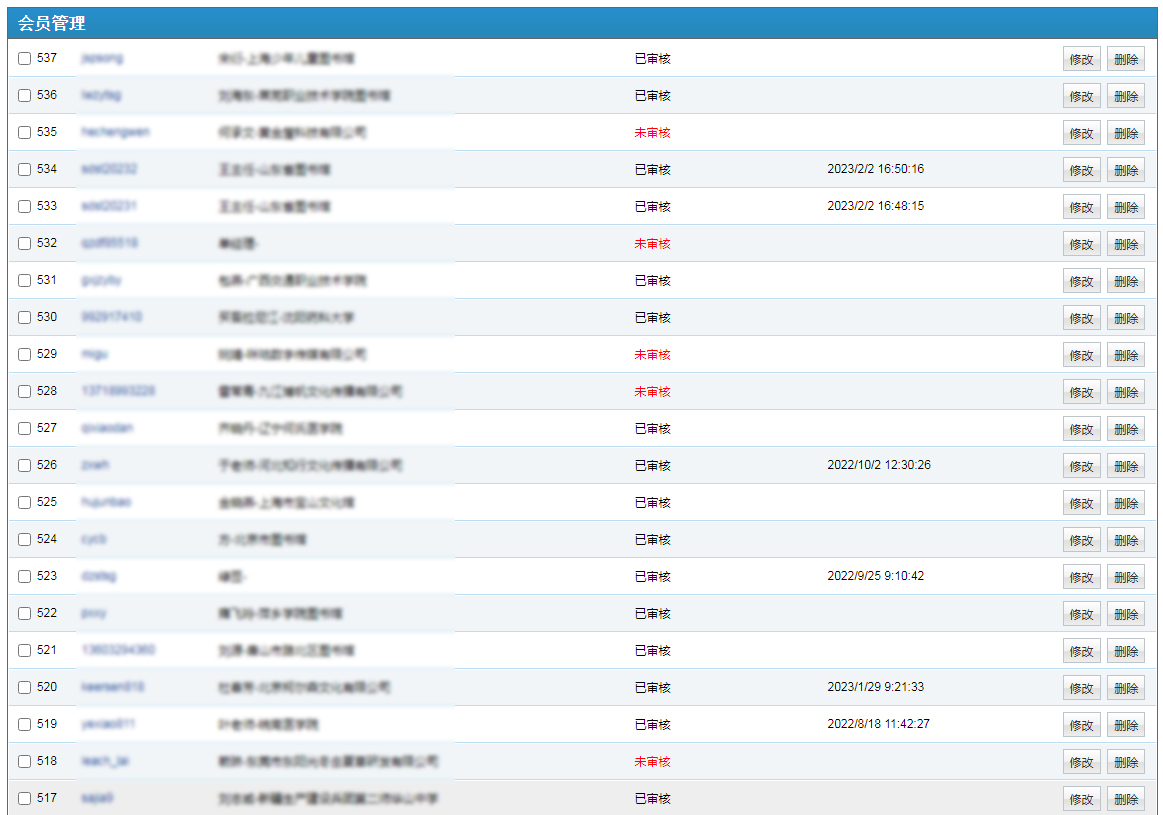Select the checkbox in row 534
This screenshot has width=1163, height=815.
25,170
